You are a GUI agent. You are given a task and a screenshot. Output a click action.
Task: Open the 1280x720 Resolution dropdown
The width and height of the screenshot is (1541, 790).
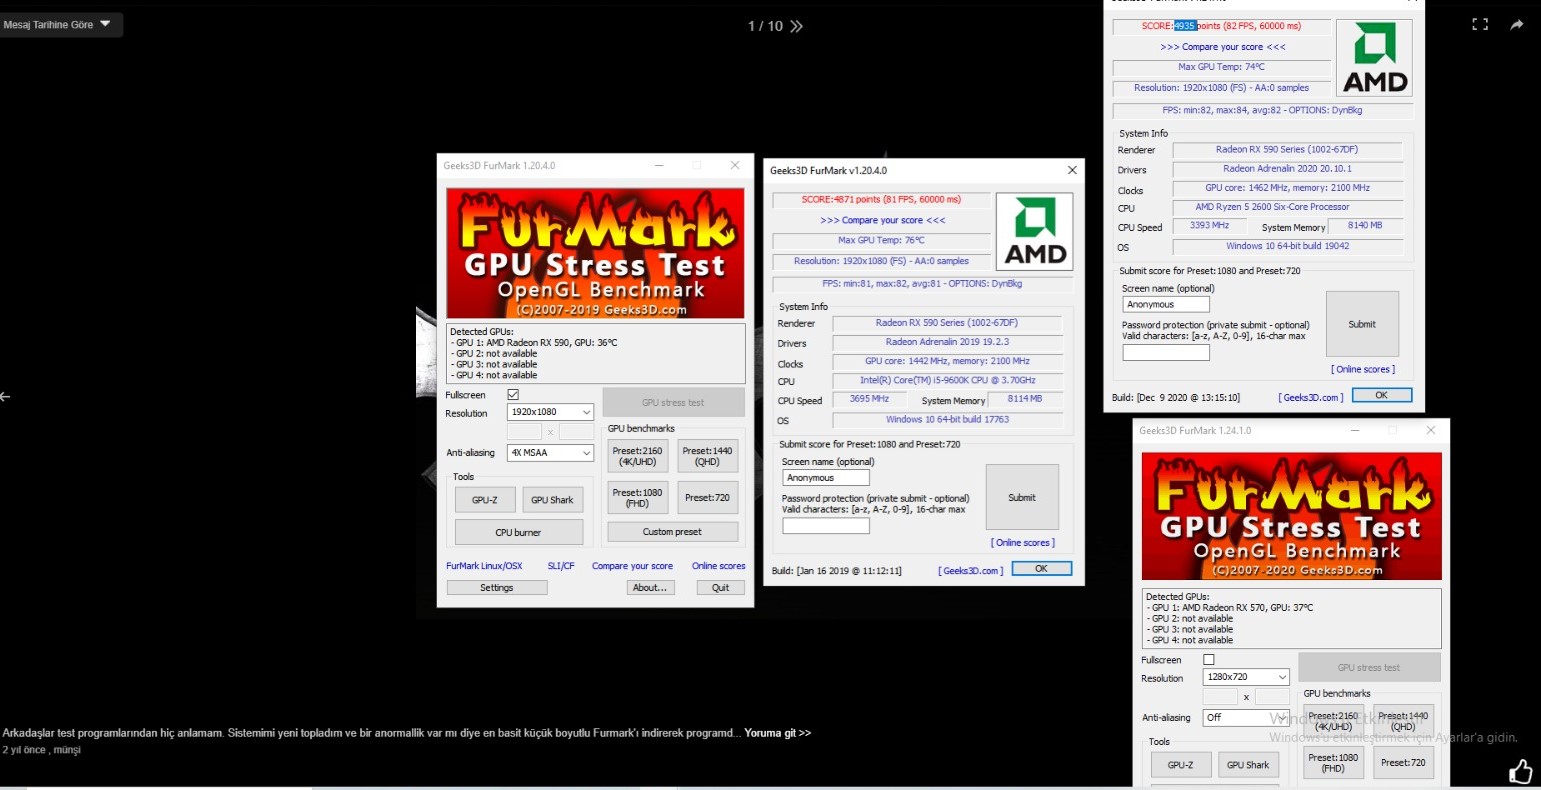1246,677
